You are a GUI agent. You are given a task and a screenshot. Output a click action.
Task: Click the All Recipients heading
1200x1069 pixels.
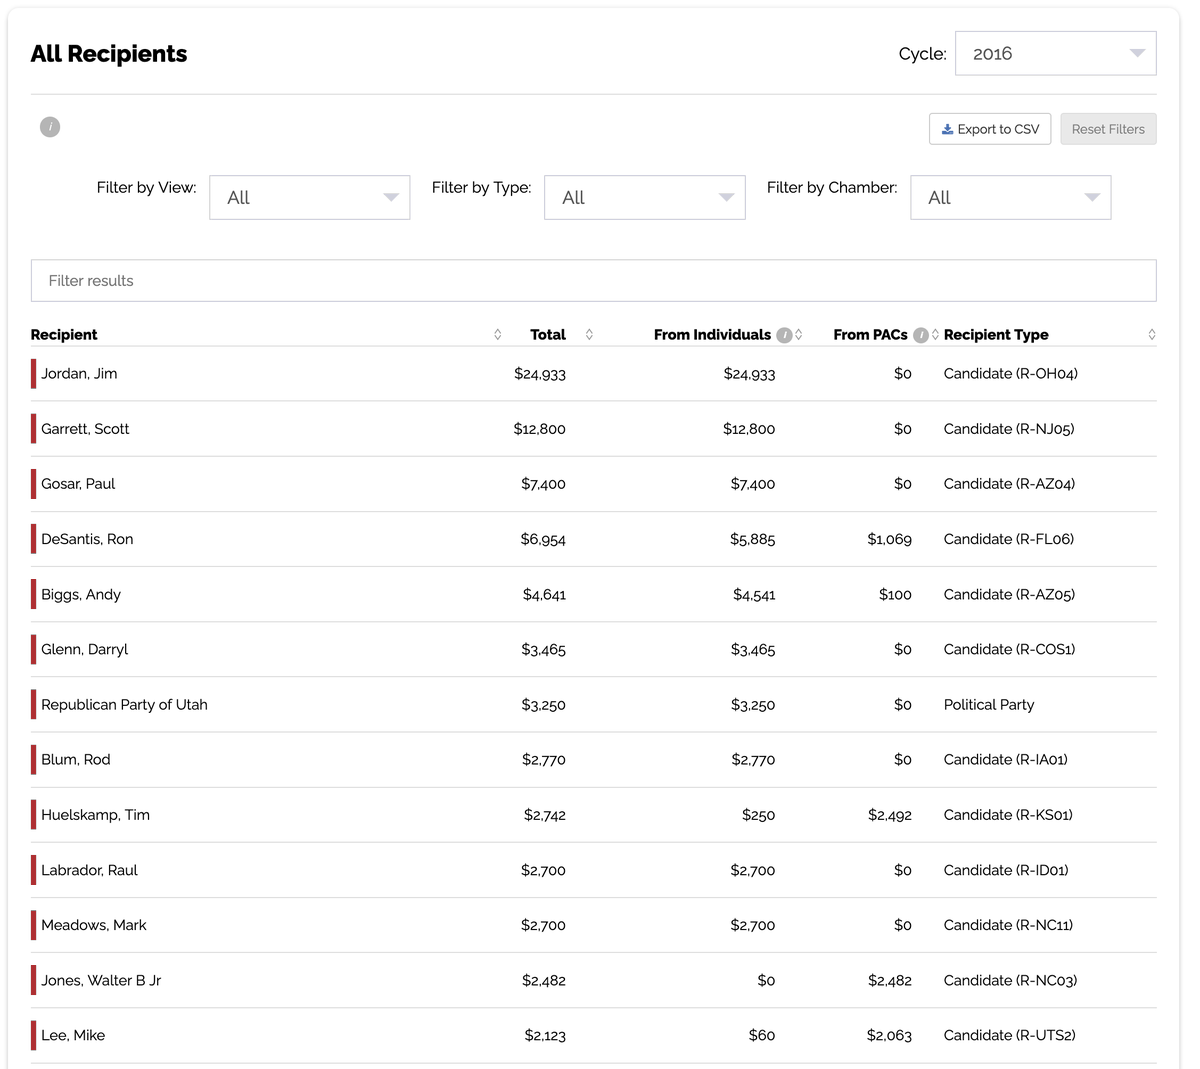pos(109,54)
